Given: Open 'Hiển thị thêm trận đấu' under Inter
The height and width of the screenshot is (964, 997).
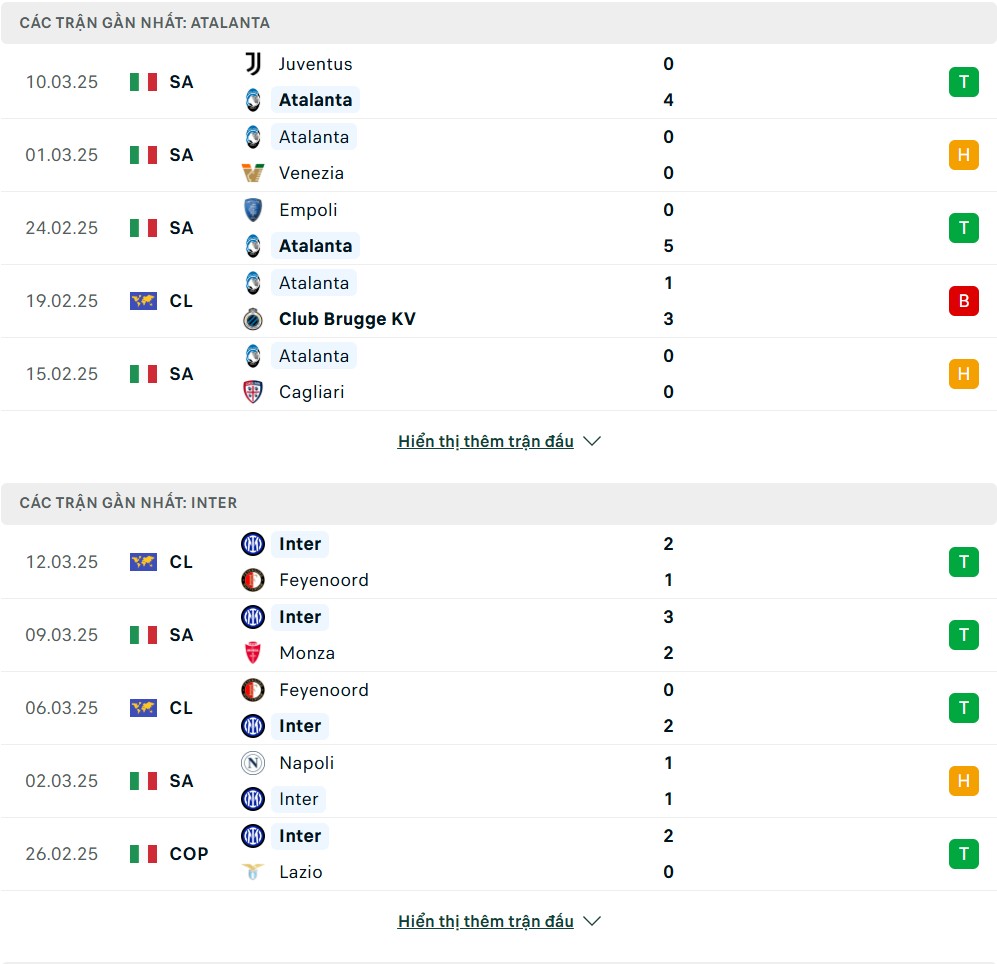Looking at the screenshot, I should [486, 921].
